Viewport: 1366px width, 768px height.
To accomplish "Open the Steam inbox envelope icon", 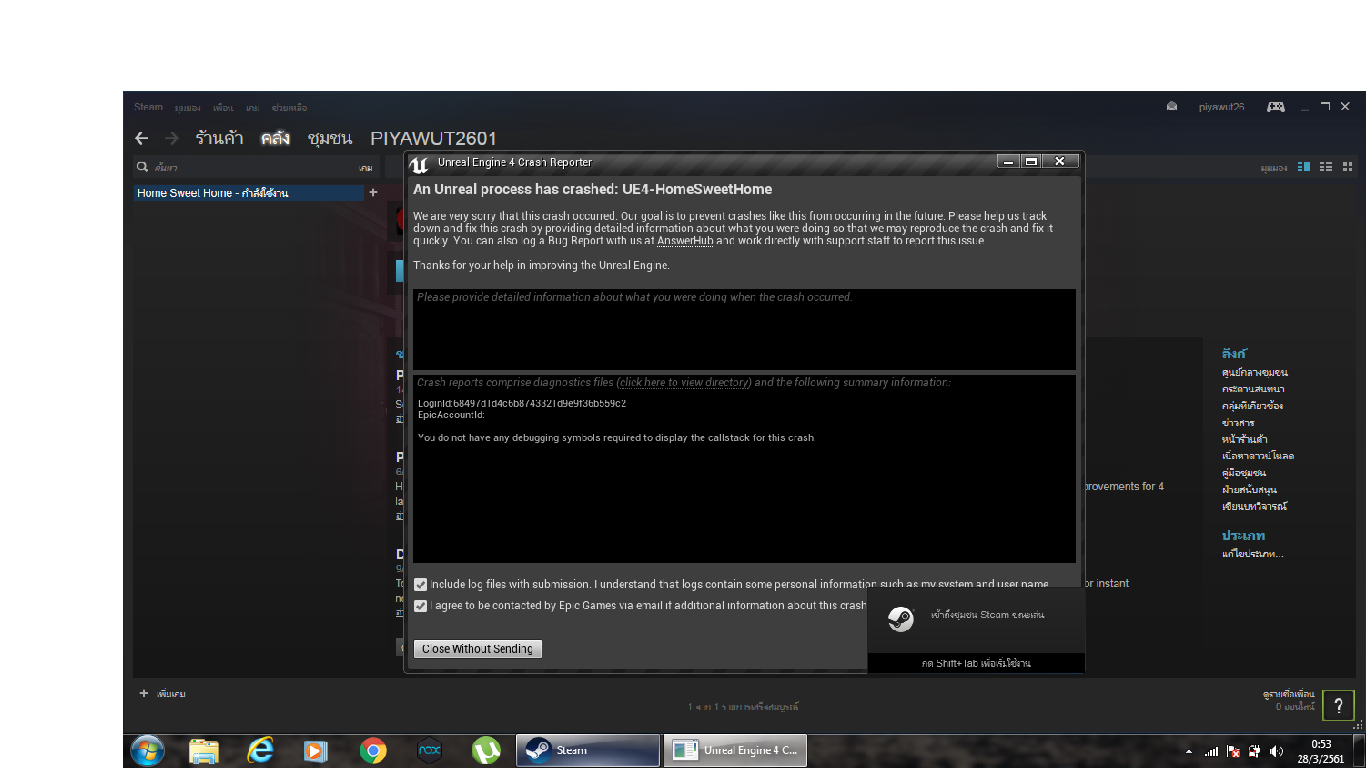I will pyautogui.click(x=1172, y=107).
